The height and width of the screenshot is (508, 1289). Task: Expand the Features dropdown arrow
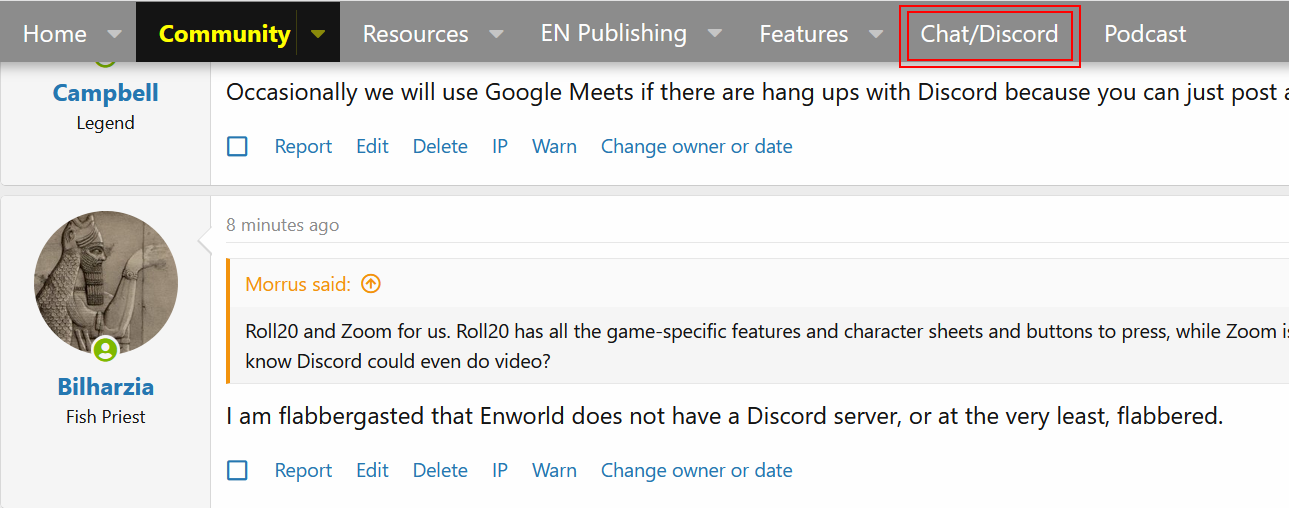[x=876, y=33]
